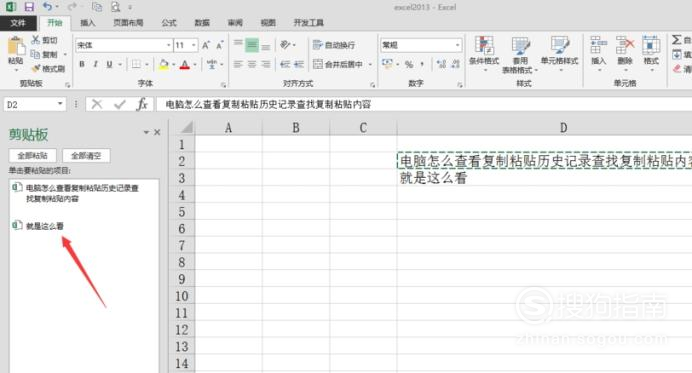Align text left
The image size is (692, 373).
click(238, 64)
